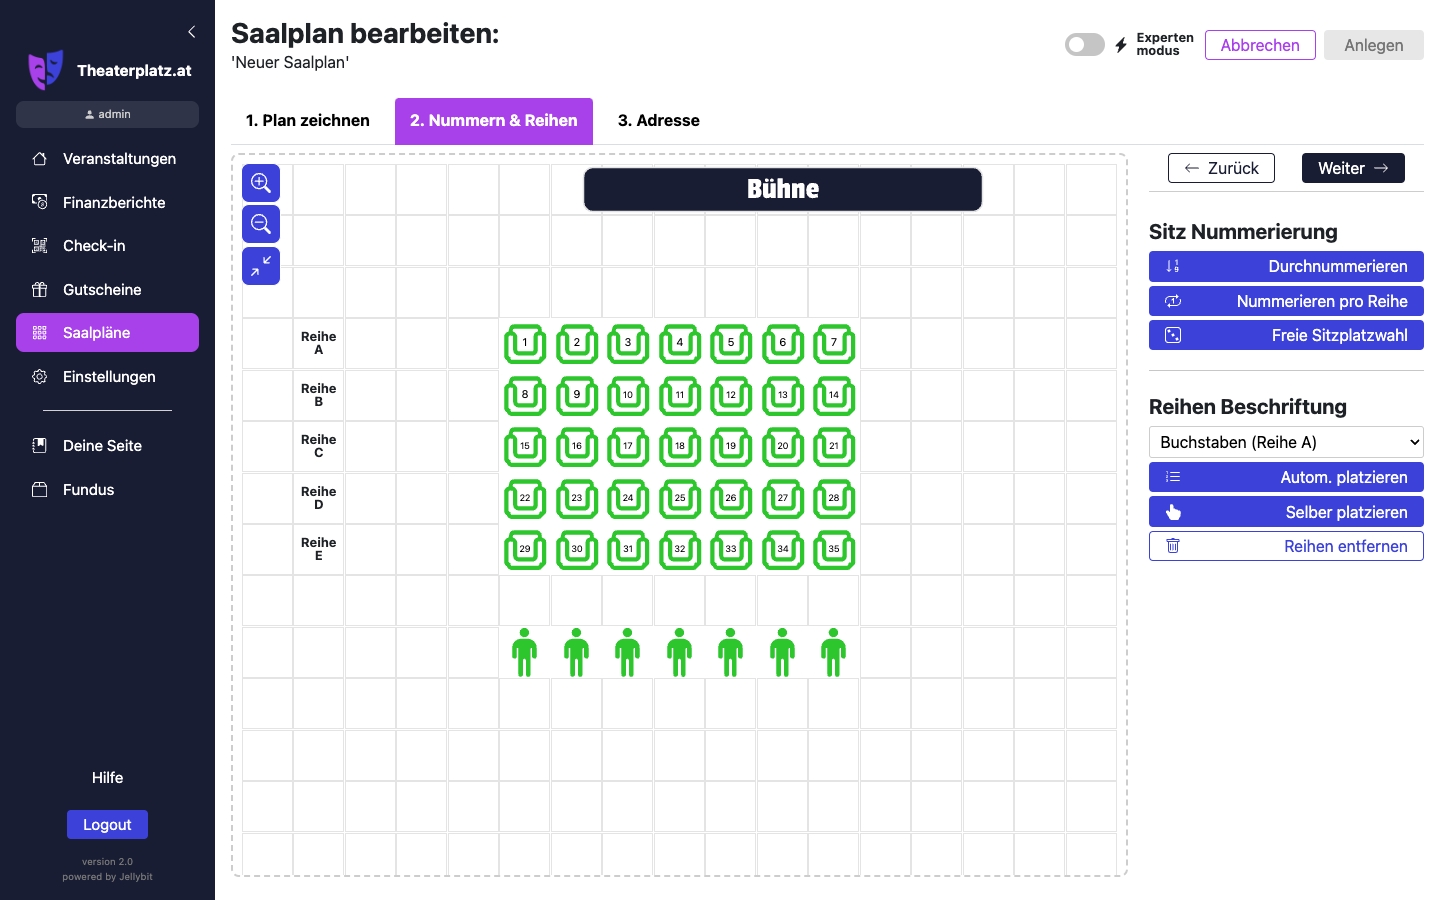Select the zoom-out magnifier tool
The image size is (1440, 900).
coord(261,224)
